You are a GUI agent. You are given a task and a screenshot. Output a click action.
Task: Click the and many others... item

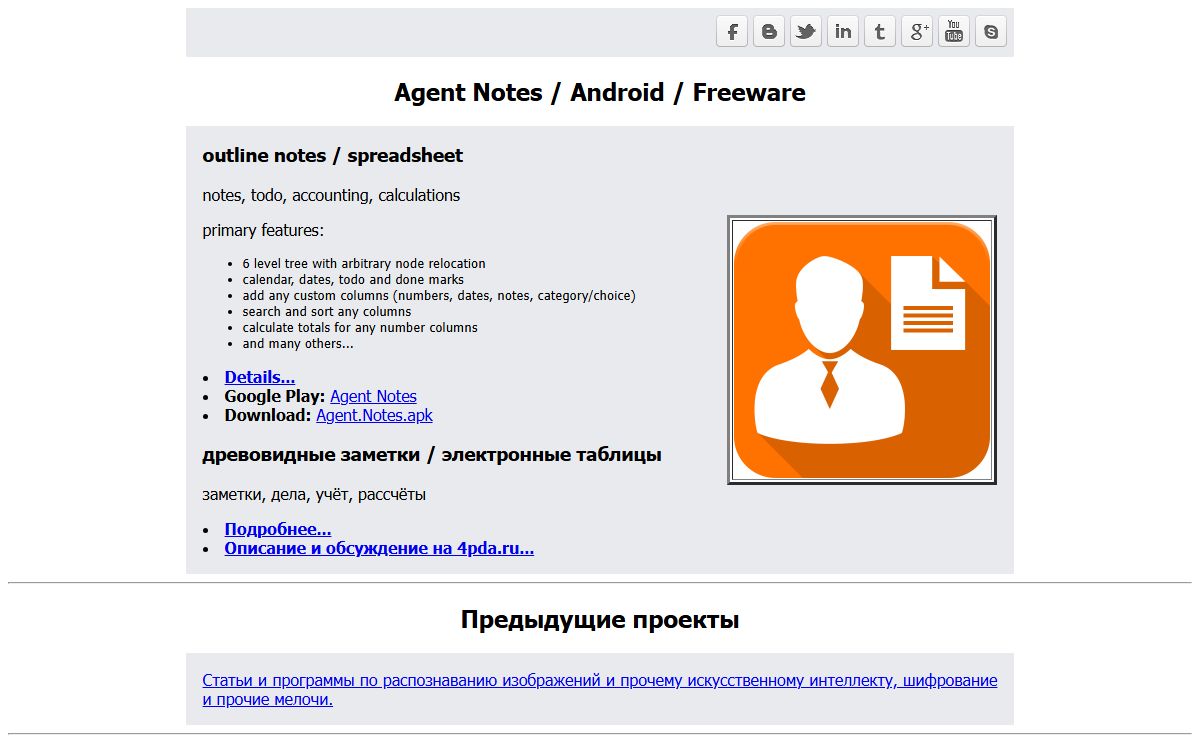coord(298,344)
